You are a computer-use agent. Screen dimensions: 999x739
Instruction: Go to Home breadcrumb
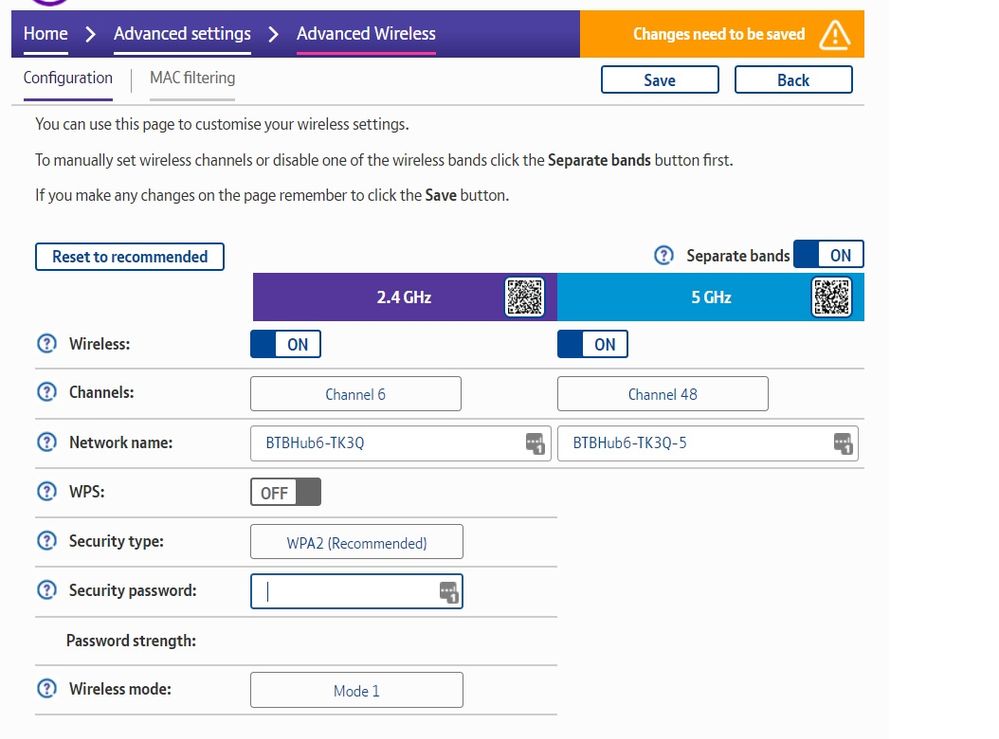[x=45, y=34]
